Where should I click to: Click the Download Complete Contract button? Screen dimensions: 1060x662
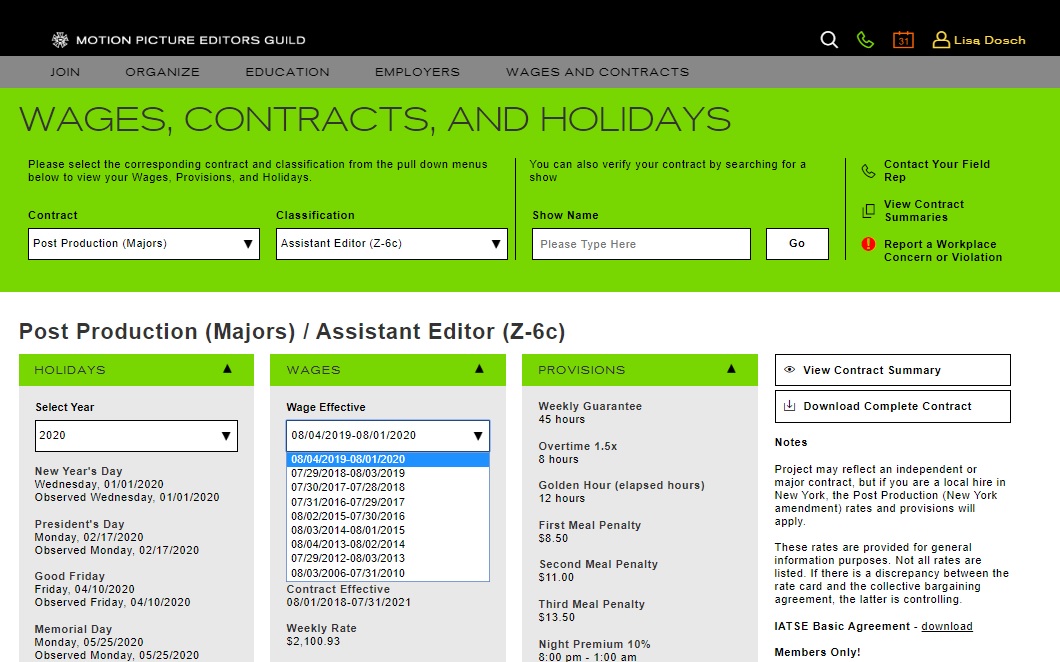(892, 406)
